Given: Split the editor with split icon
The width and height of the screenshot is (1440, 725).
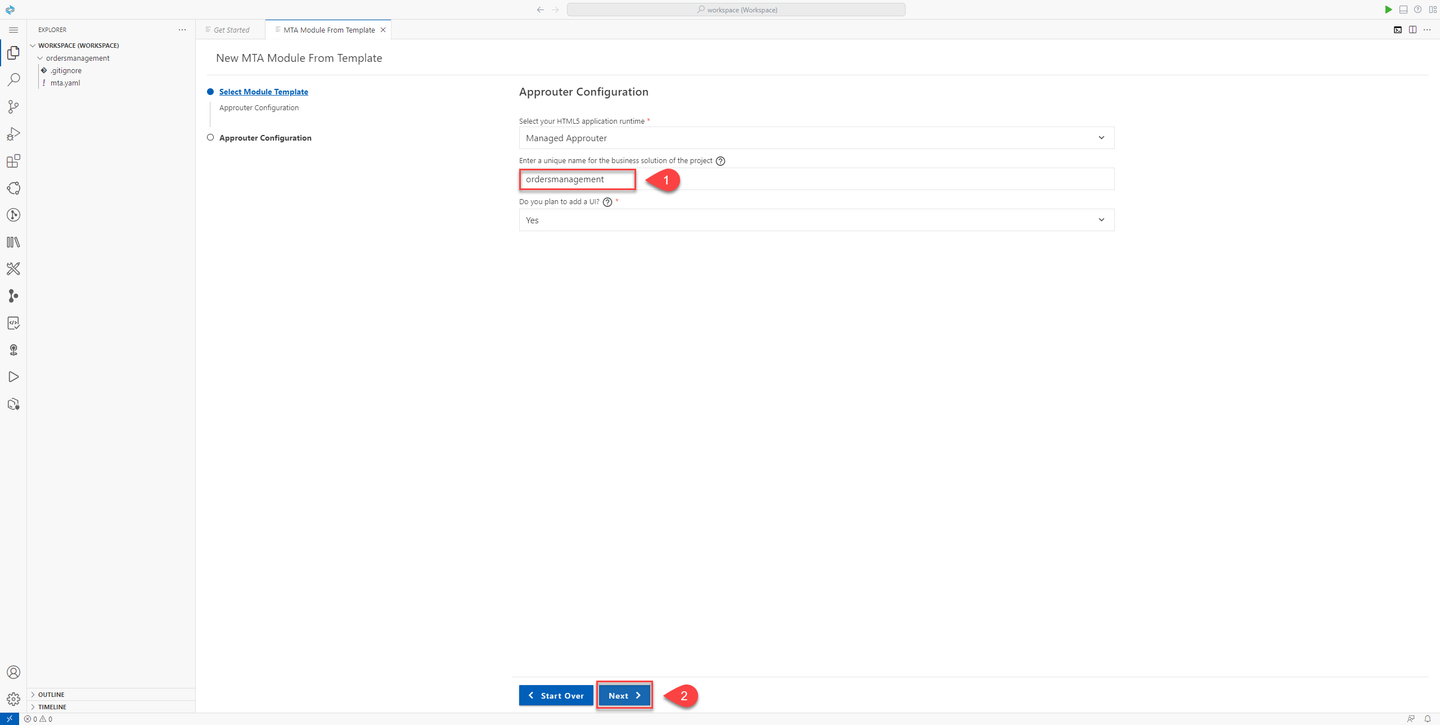Looking at the screenshot, I should [x=1412, y=30].
